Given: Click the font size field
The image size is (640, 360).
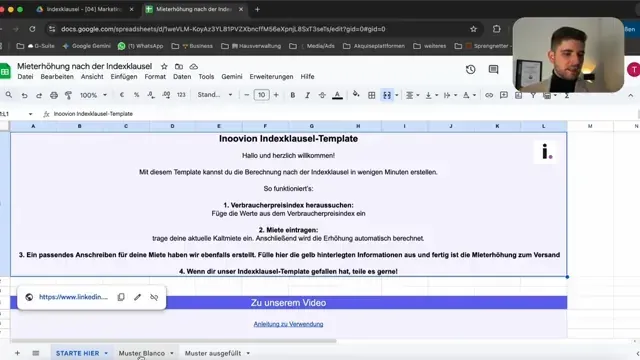Looking at the screenshot, I should pyautogui.click(x=261, y=95).
